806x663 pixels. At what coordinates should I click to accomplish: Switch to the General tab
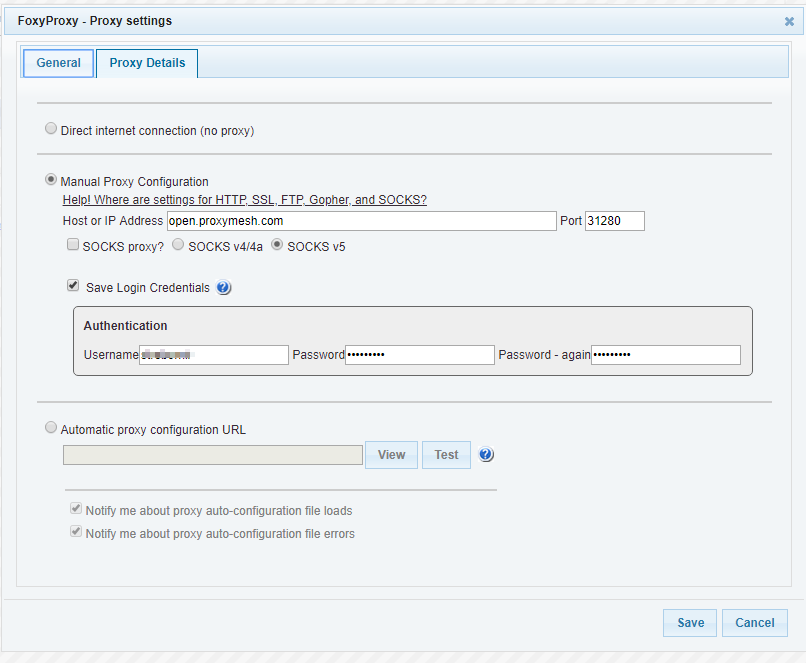pyautogui.click(x=58, y=63)
